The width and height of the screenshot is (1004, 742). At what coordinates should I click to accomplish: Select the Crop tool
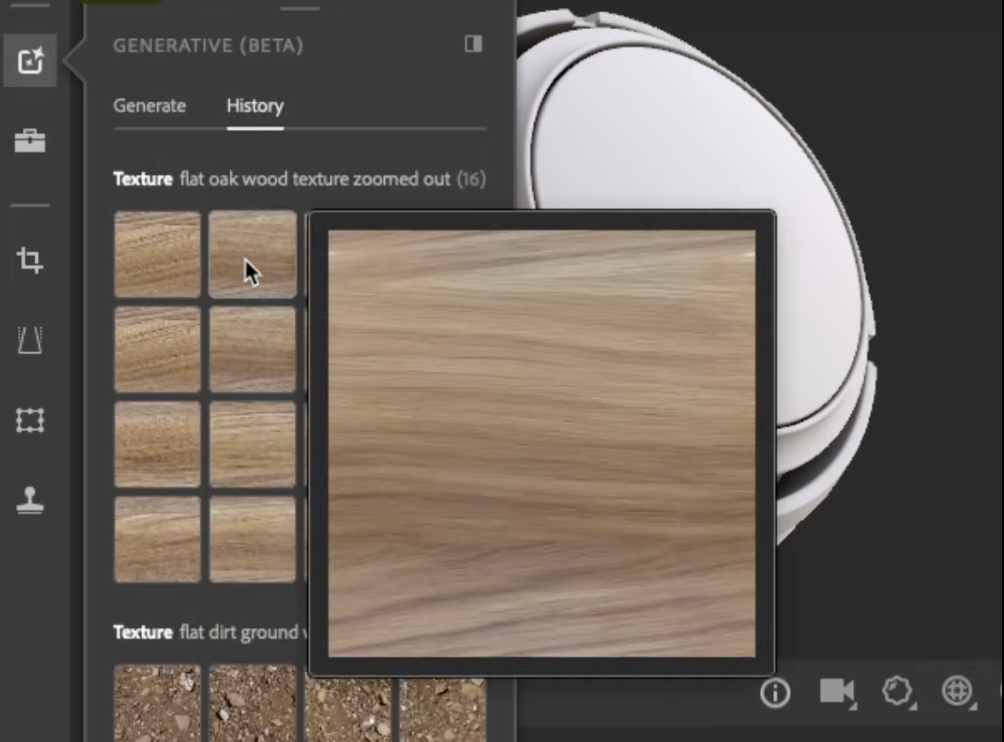(x=30, y=261)
